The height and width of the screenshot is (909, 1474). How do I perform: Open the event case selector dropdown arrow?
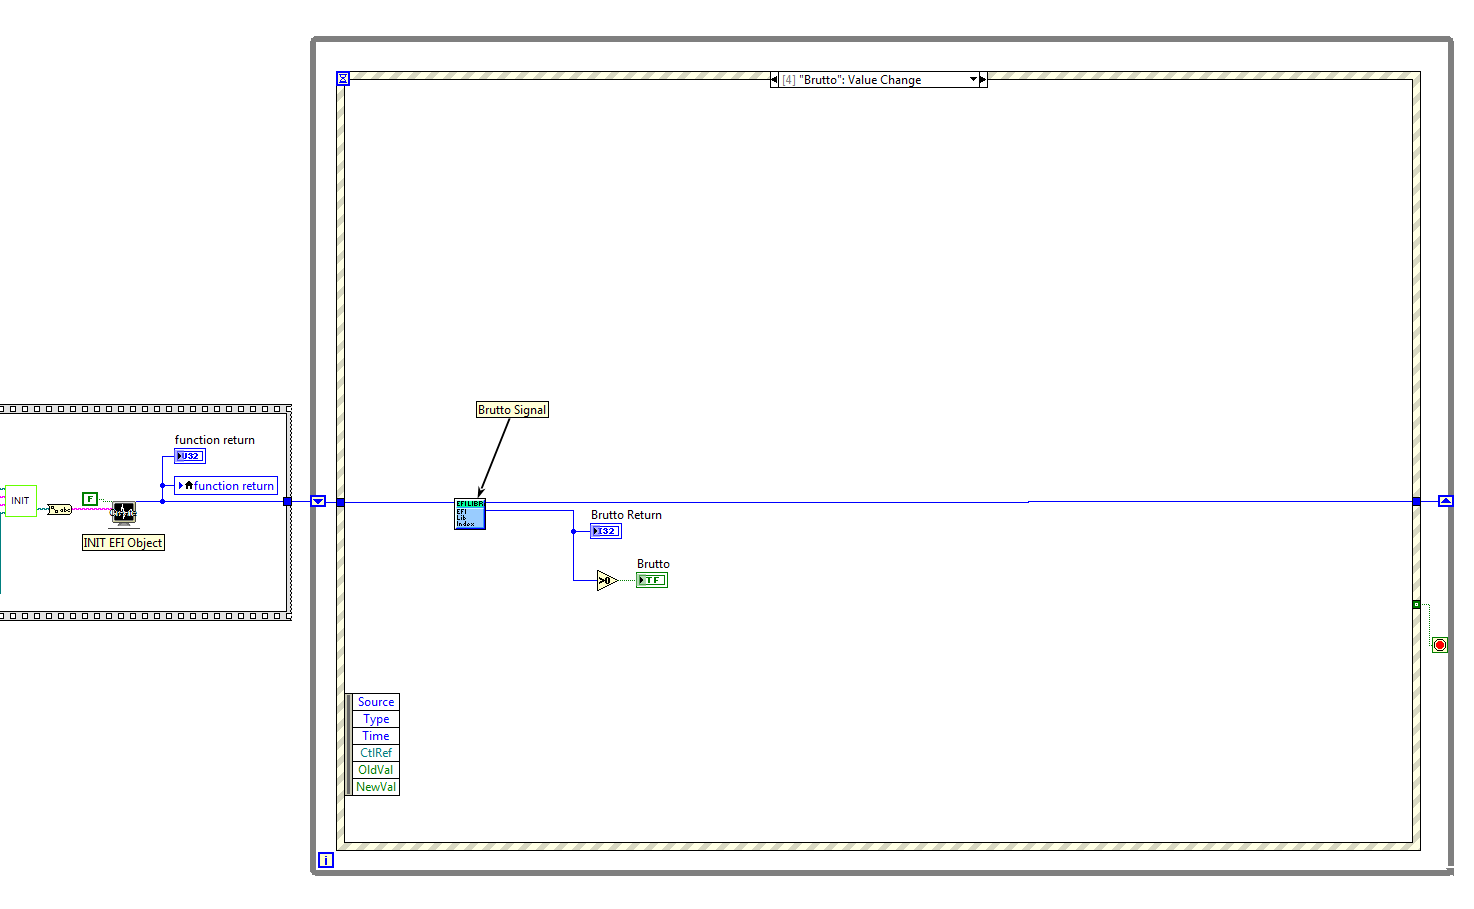[x=973, y=80]
